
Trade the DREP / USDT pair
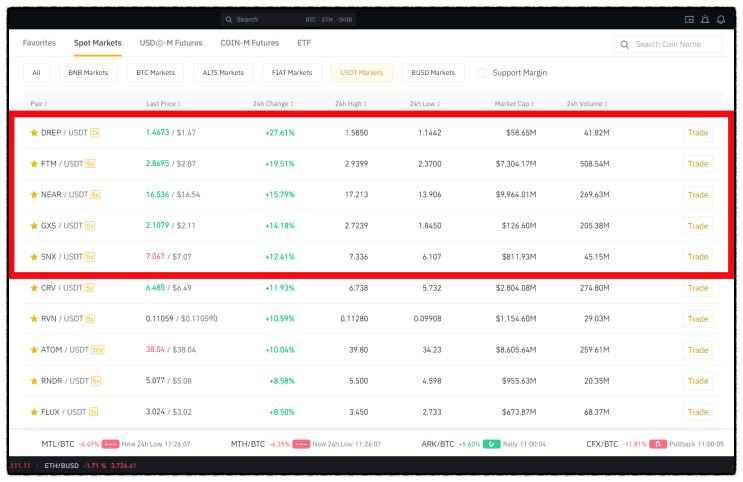point(698,133)
